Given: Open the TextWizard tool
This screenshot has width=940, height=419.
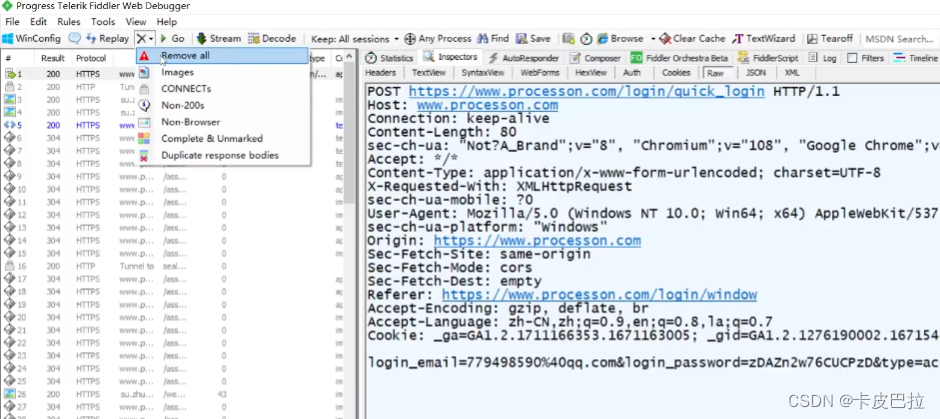Looking at the screenshot, I should click(765, 38).
